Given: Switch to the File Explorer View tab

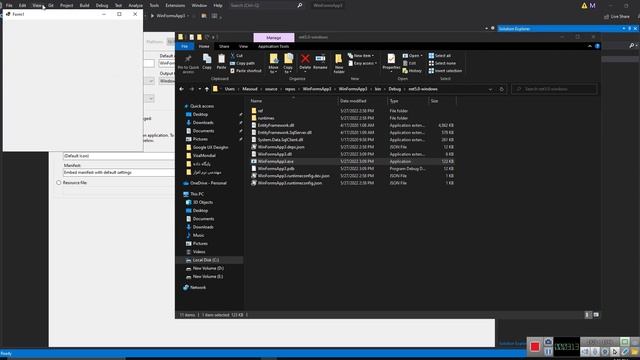Looking at the screenshot, I should tap(243, 47).
